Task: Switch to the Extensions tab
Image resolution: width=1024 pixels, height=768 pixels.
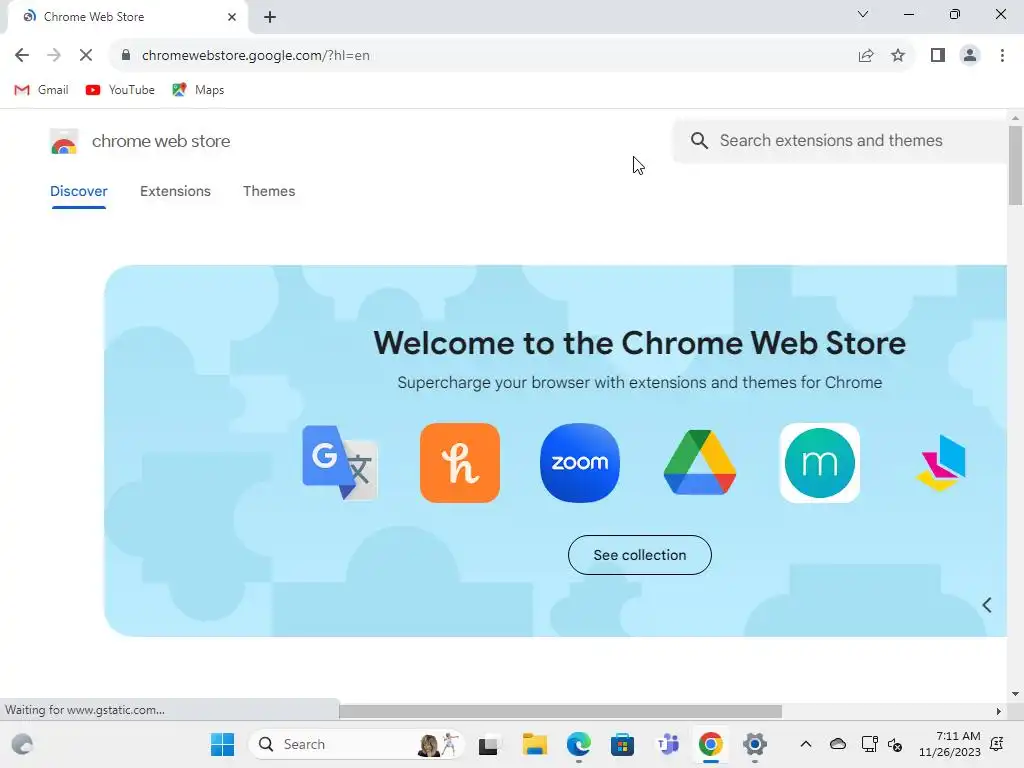Action: [175, 191]
